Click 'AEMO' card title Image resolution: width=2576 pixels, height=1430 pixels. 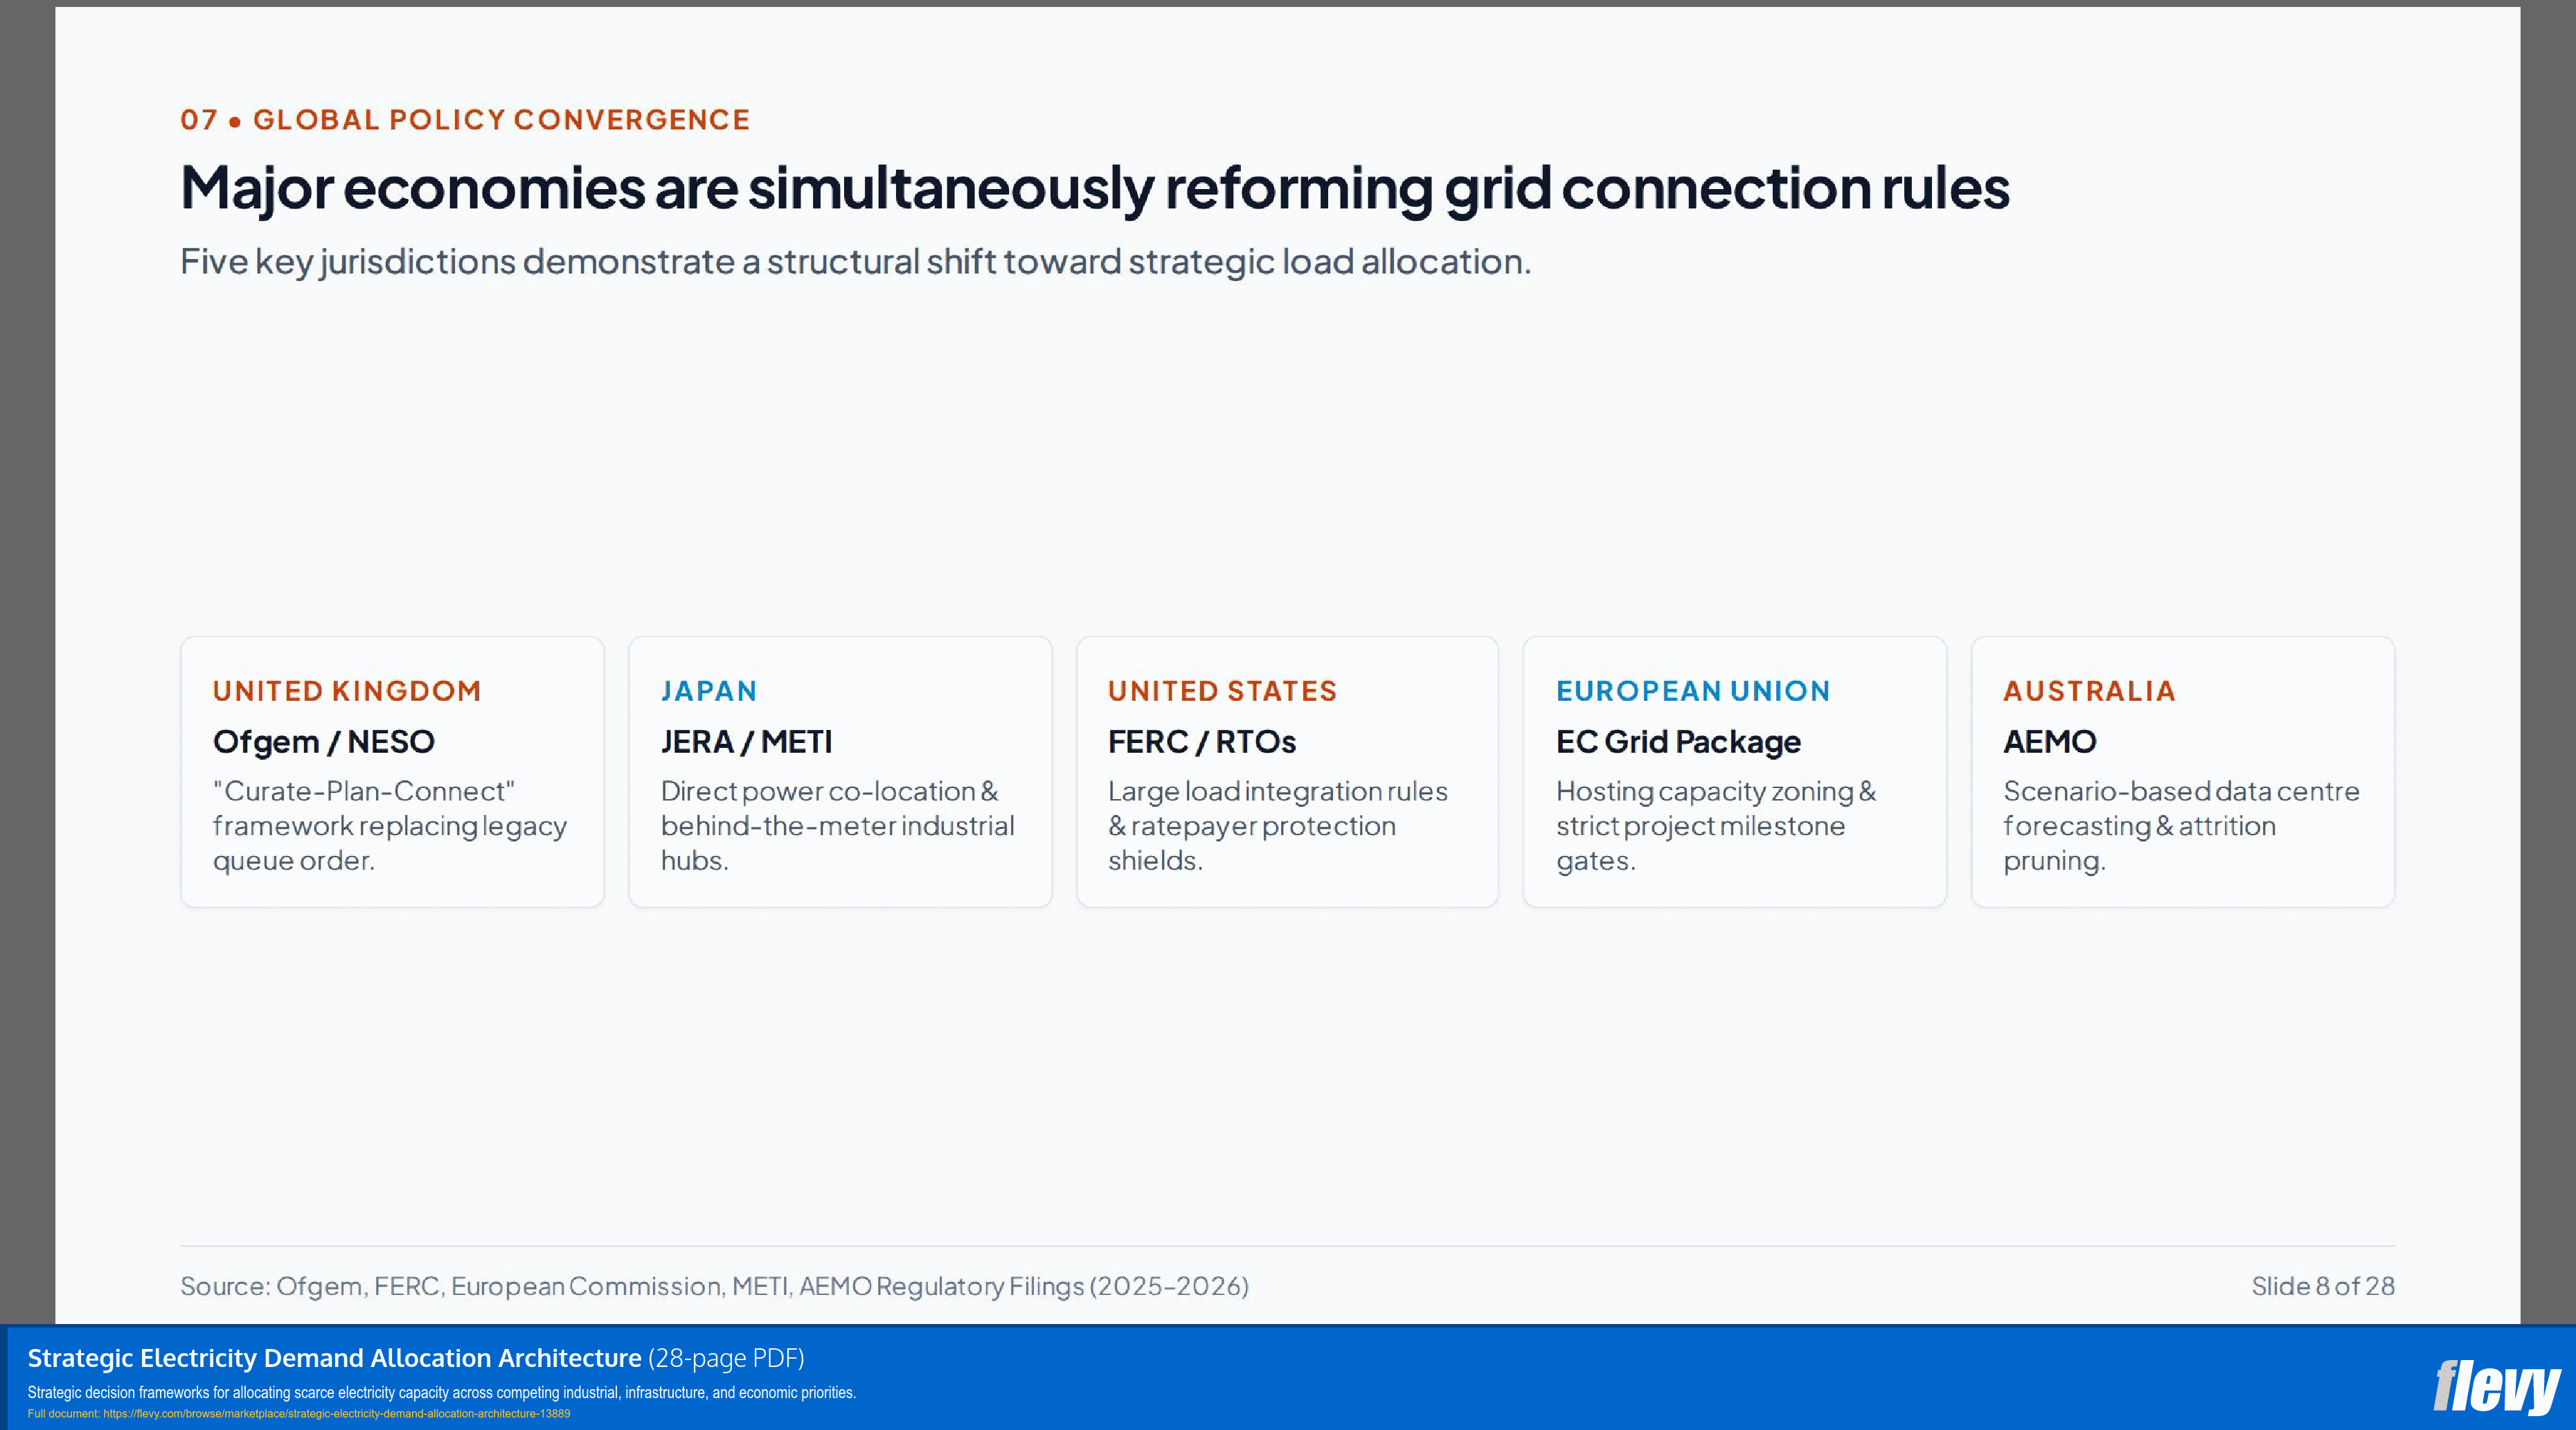click(2050, 742)
